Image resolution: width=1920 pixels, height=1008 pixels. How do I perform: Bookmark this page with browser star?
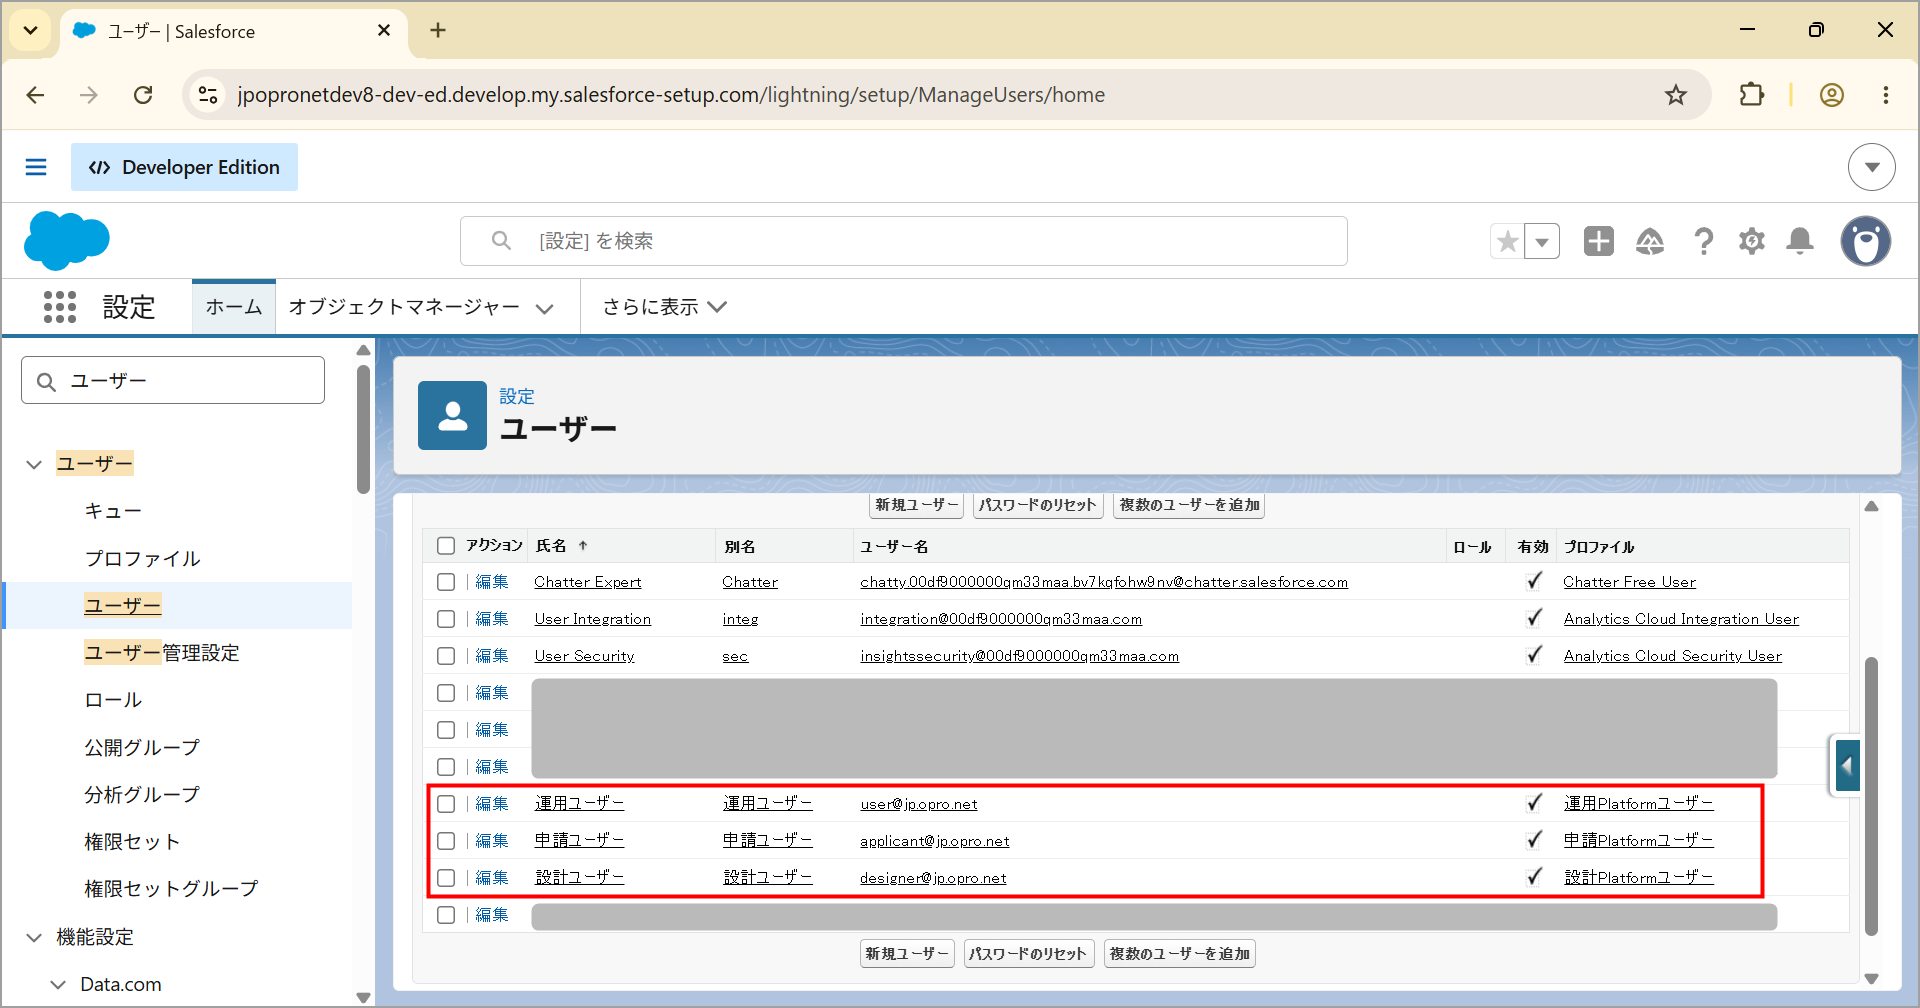[x=1676, y=95]
